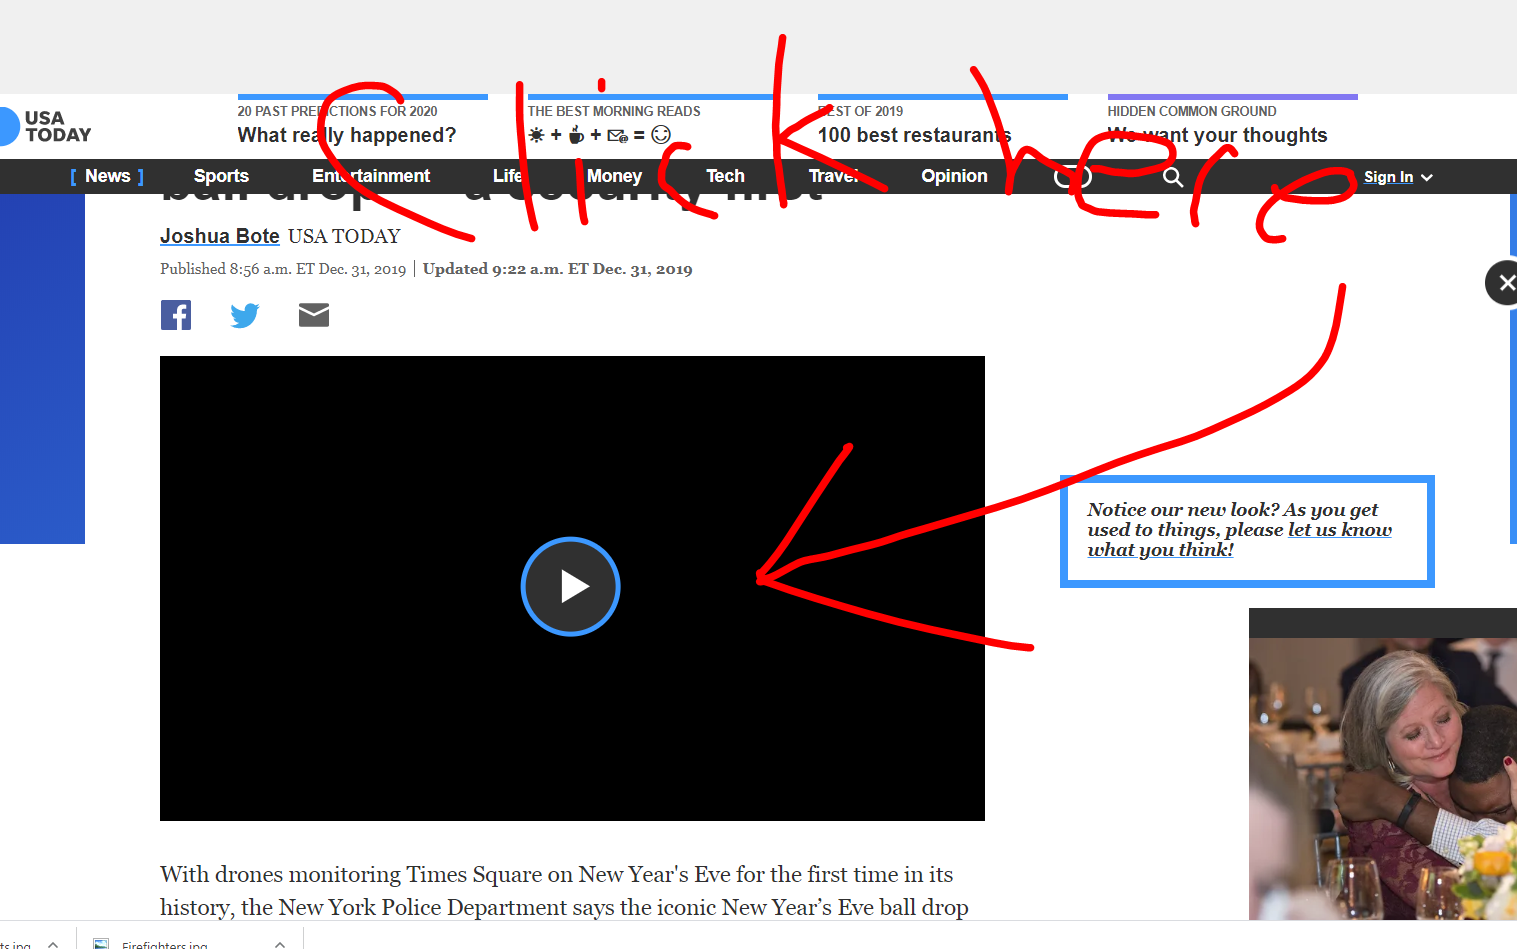Open the Money section
The image size is (1517, 949).
(x=614, y=176)
